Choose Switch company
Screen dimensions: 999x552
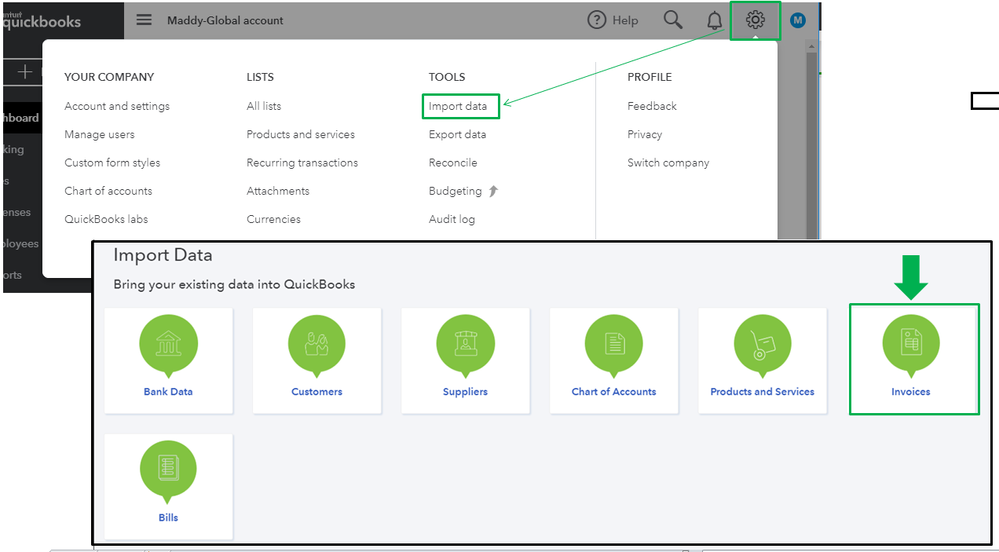tap(668, 163)
